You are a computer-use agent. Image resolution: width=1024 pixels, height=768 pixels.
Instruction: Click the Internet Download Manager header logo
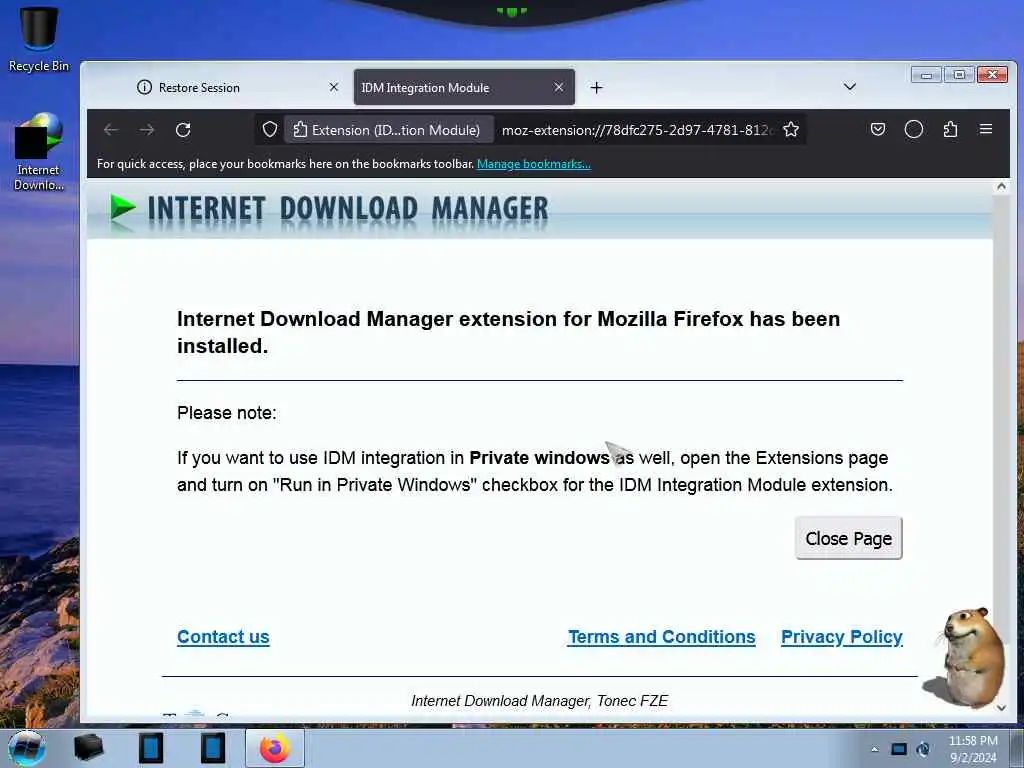pos(330,209)
